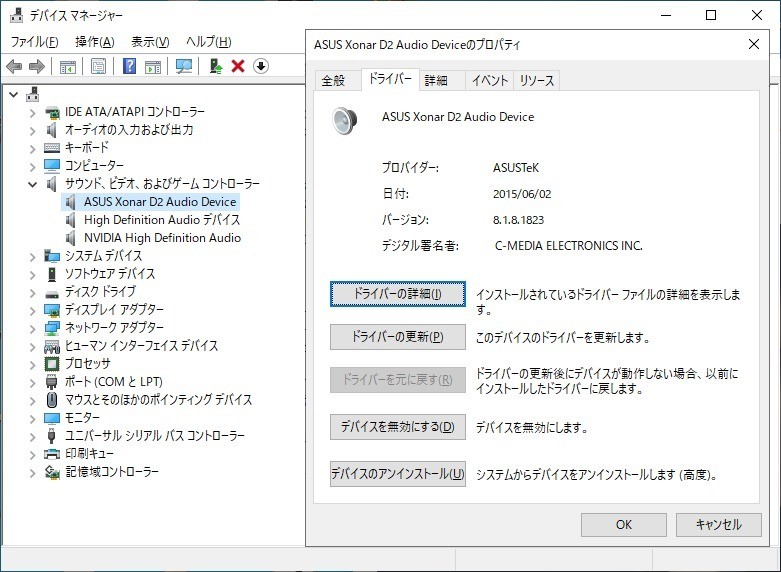Click the ディスク ドライブ drive icon
The height and width of the screenshot is (572, 781).
tap(52, 294)
